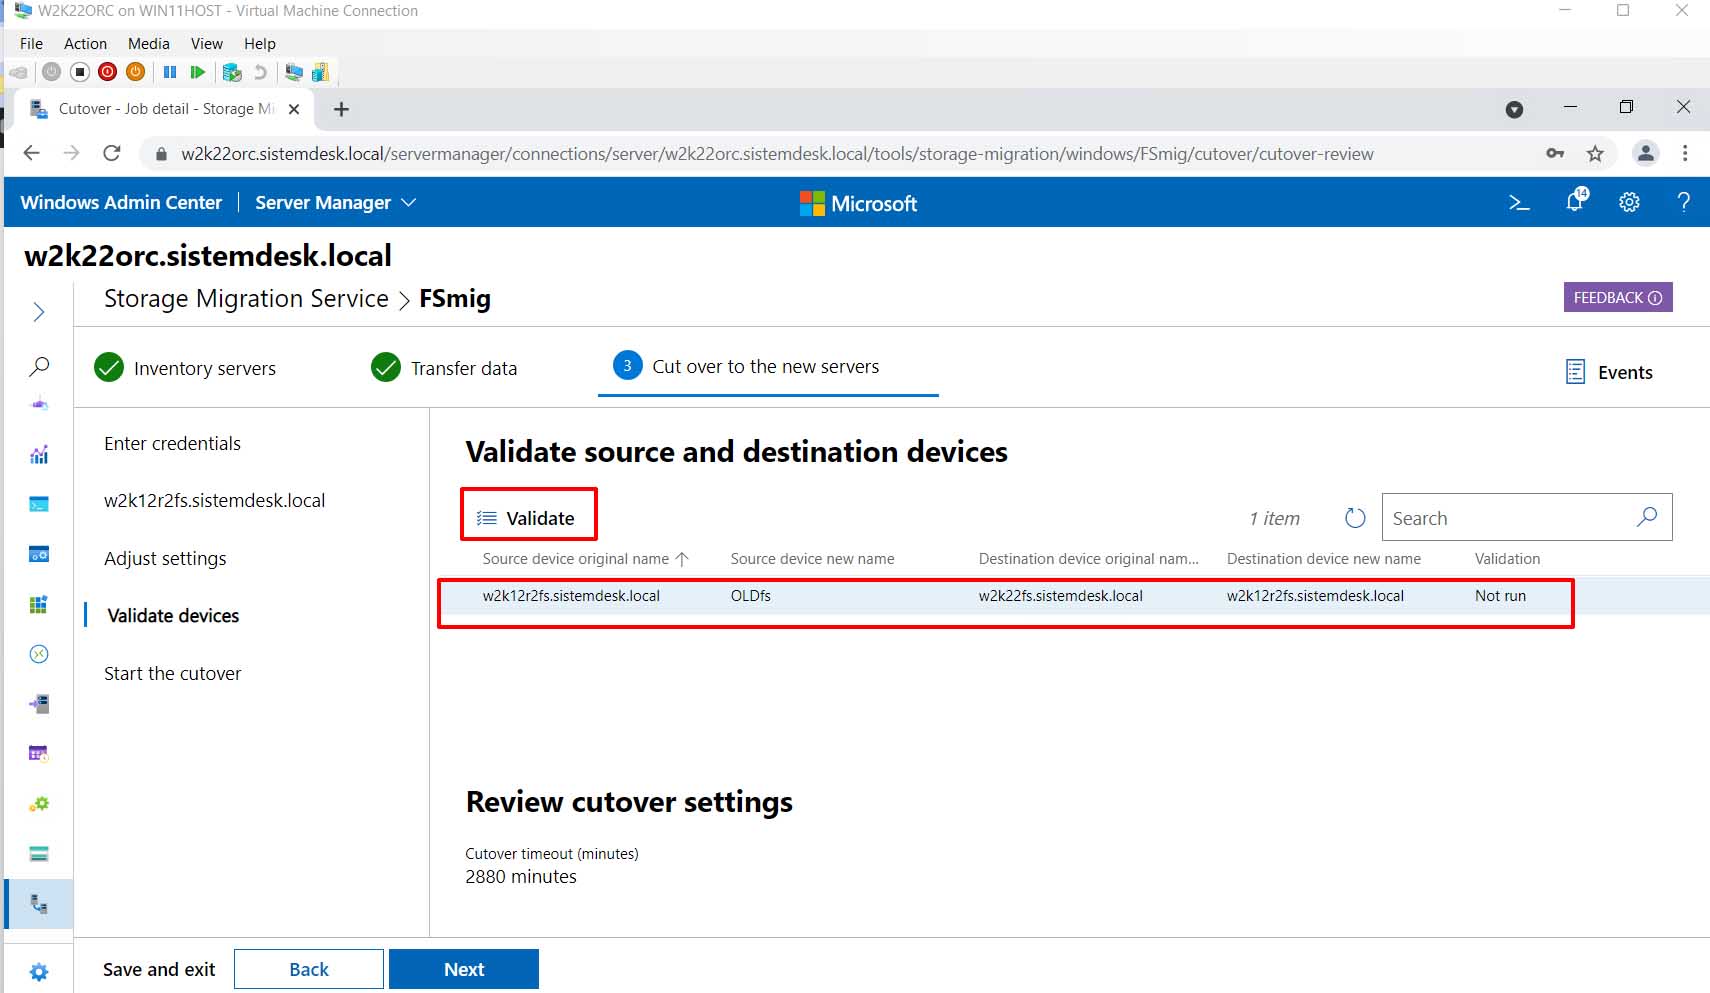The image size is (1710, 993).
Task: Open the Services gears icon in sidebar
Action: [39, 804]
